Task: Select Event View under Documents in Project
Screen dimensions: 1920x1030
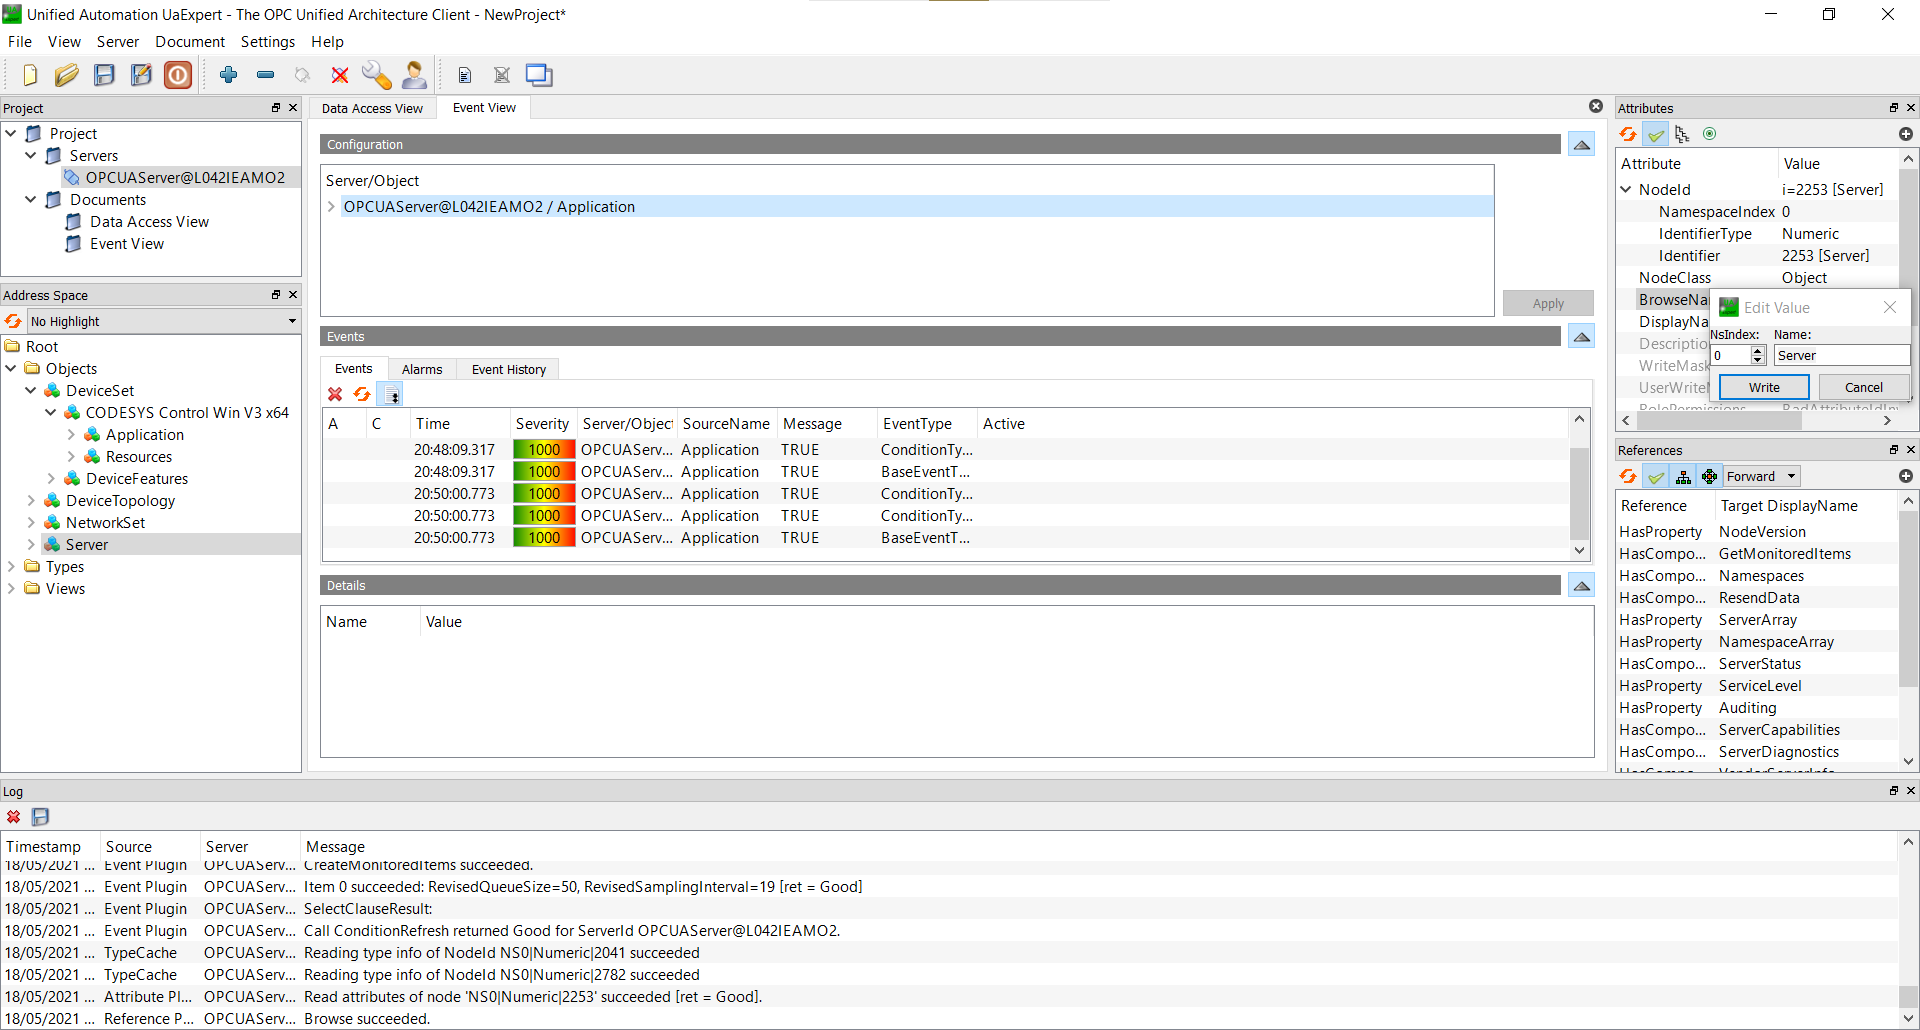Action: (127, 244)
